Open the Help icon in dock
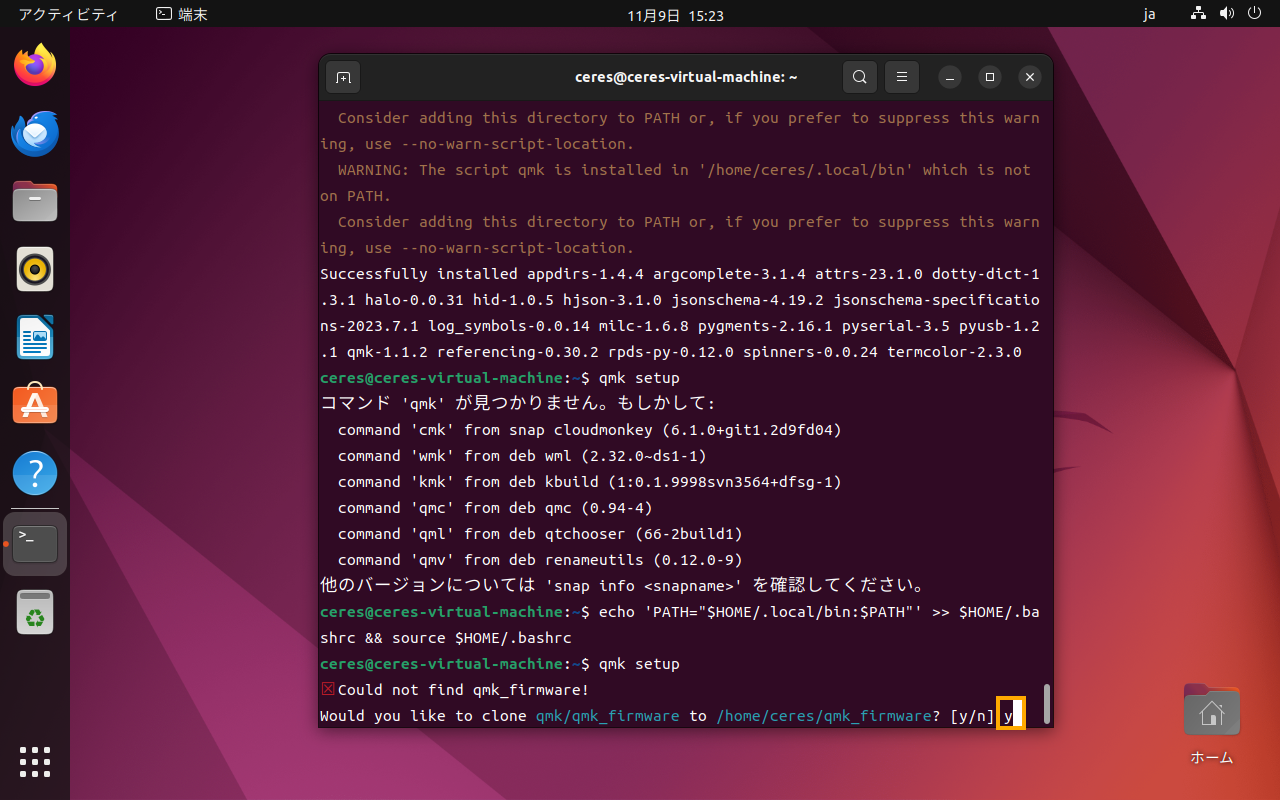This screenshot has width=1280, height=800. pyautogui.click(x=35, y=472)
